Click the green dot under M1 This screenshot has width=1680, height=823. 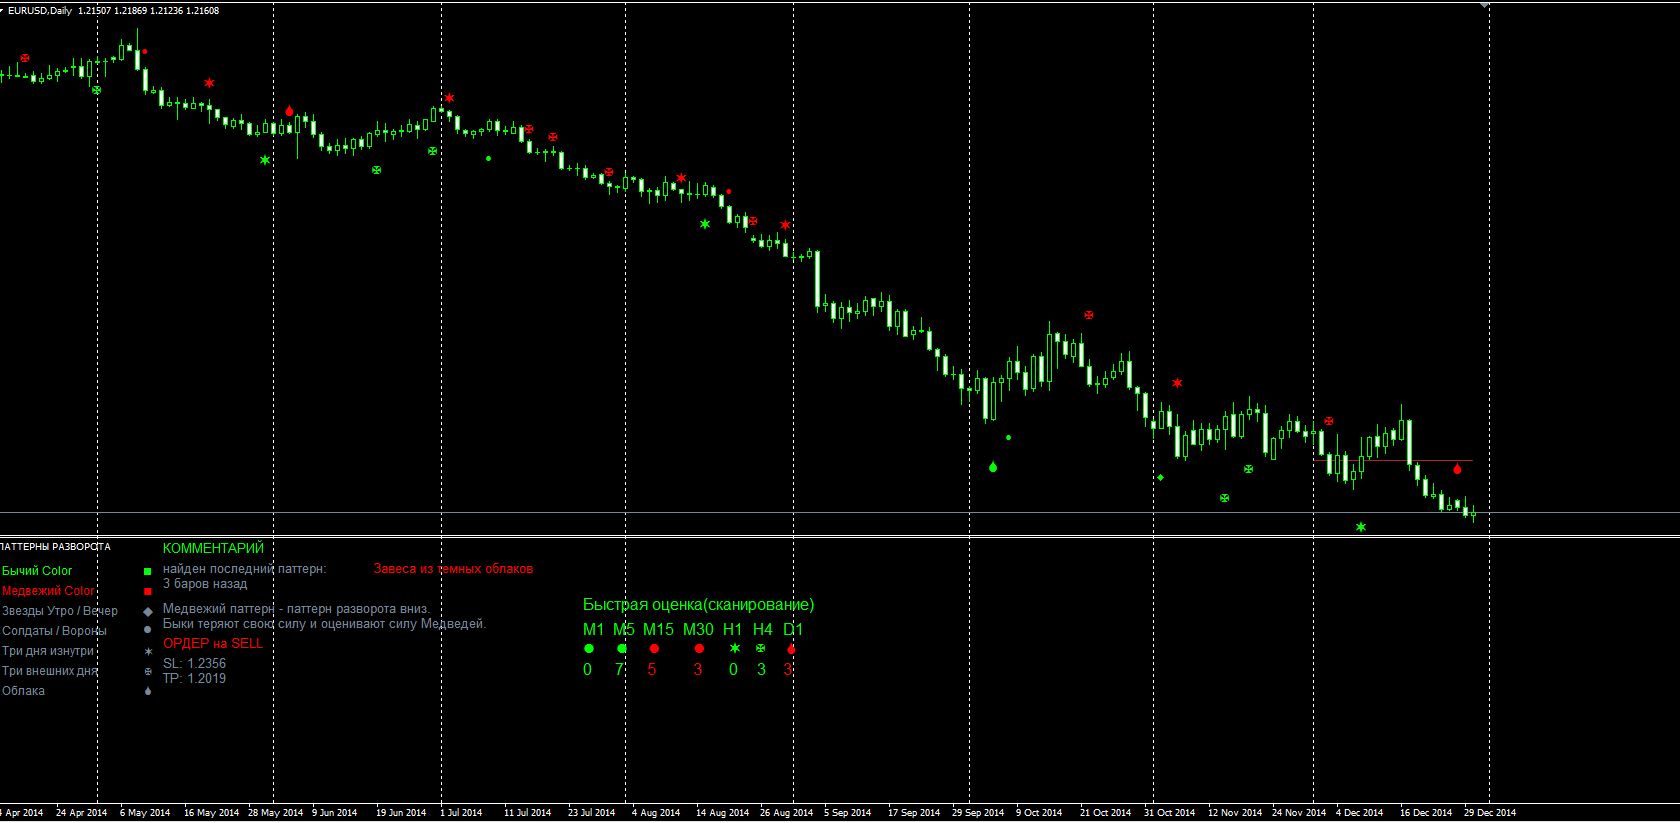click(x=589, y=649)
